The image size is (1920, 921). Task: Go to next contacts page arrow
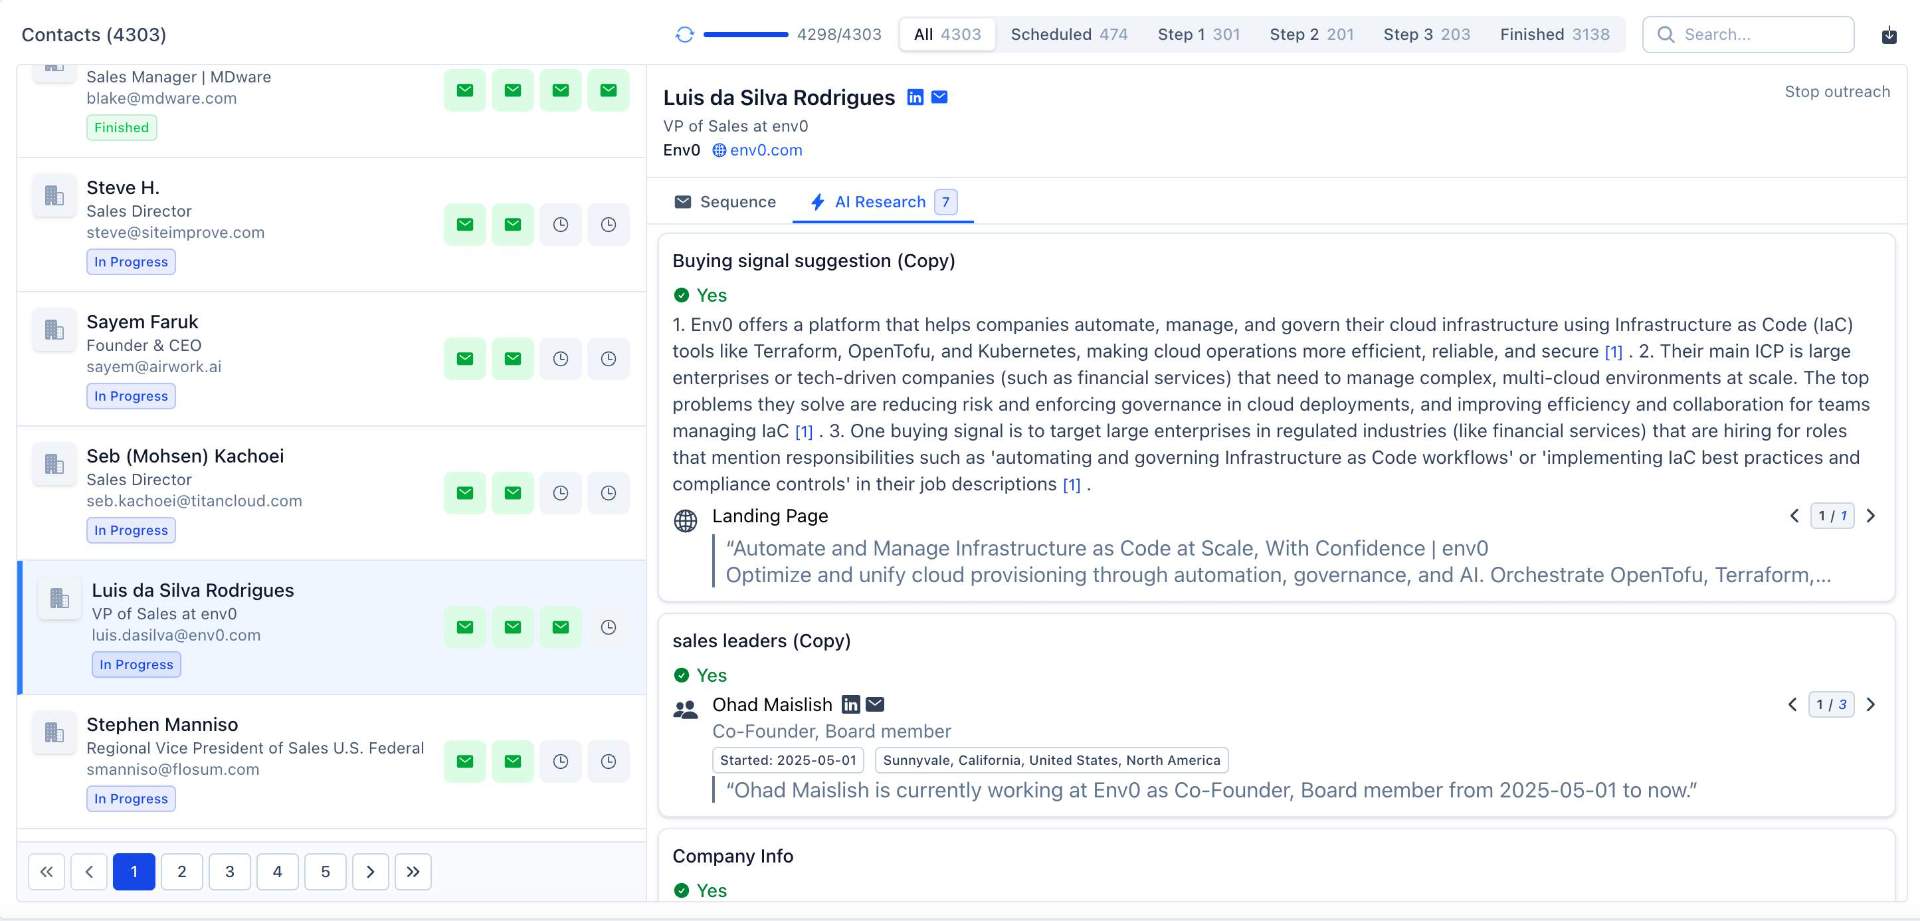[x=370, y=872]
